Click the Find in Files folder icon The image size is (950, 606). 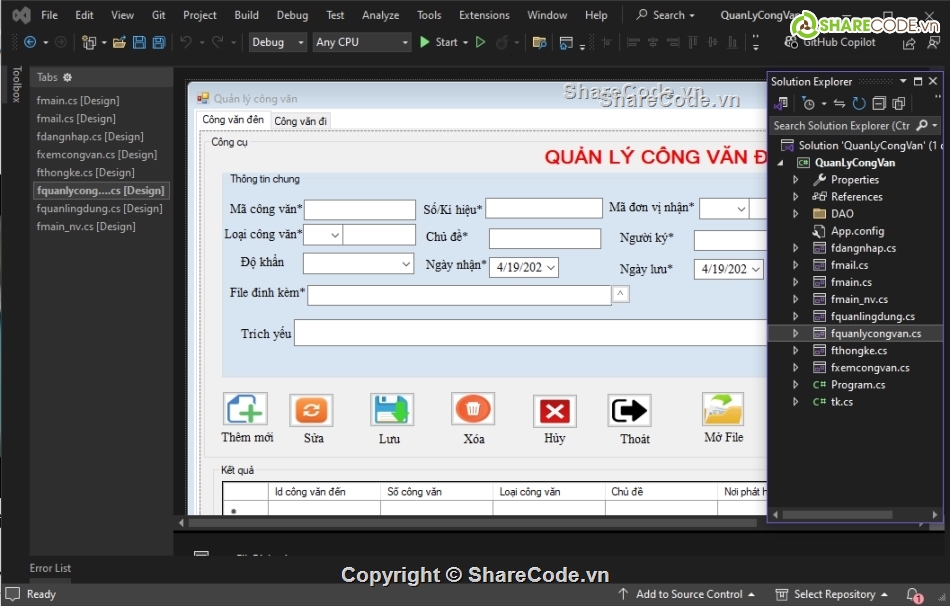tap(539, 42)
